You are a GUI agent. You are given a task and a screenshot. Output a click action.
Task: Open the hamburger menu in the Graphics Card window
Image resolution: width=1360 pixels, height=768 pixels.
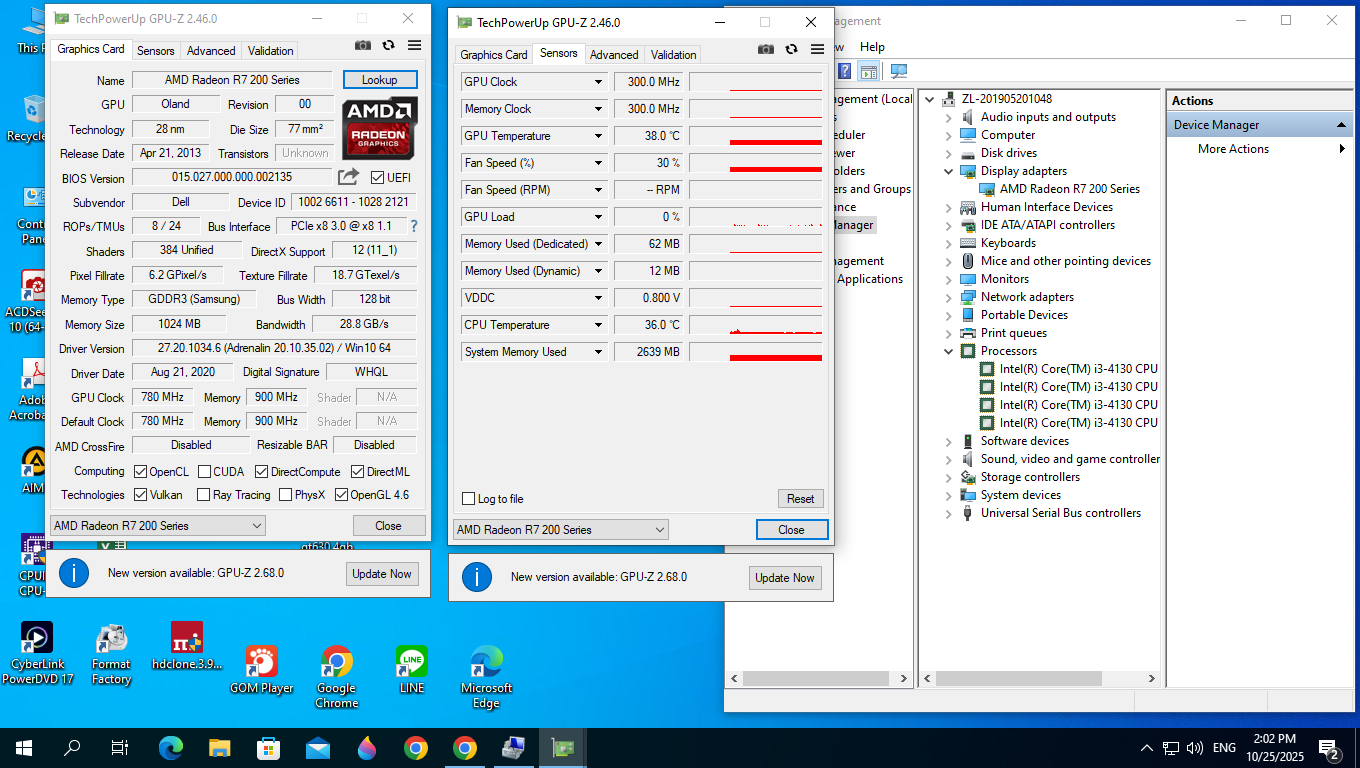tap(414, 45)
